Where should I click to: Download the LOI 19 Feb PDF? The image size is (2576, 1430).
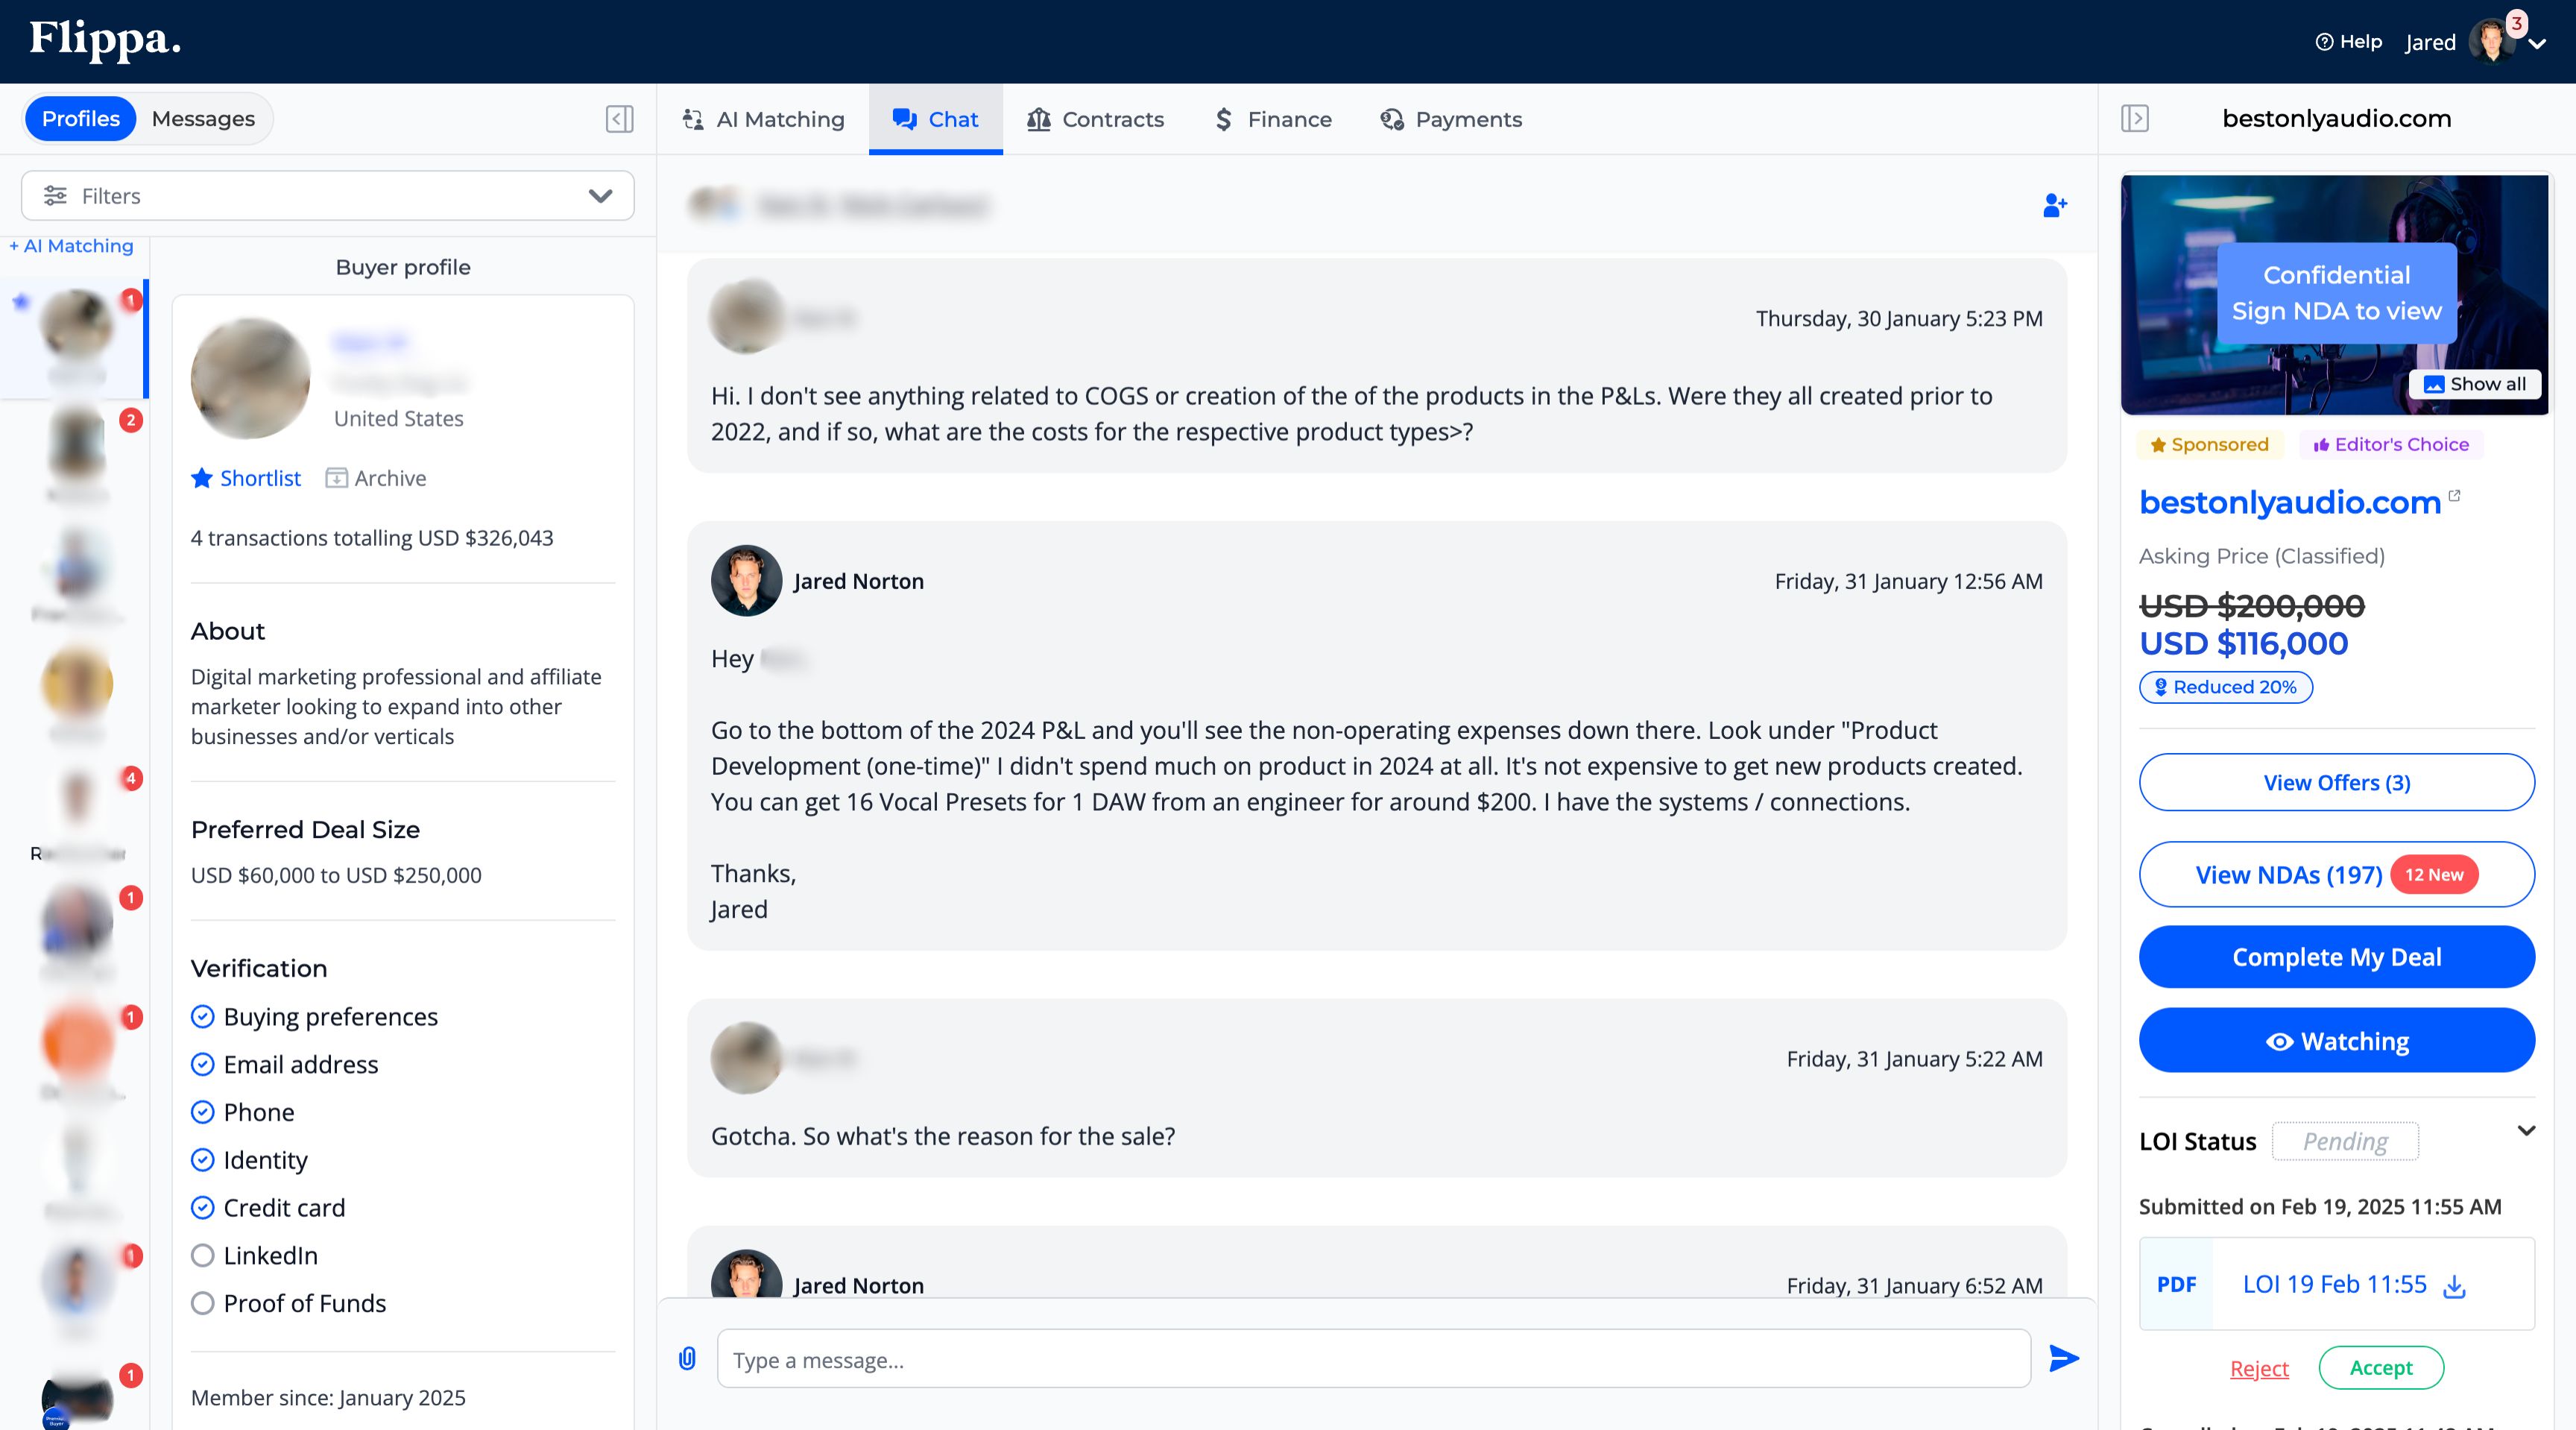click(2453, 1286)
